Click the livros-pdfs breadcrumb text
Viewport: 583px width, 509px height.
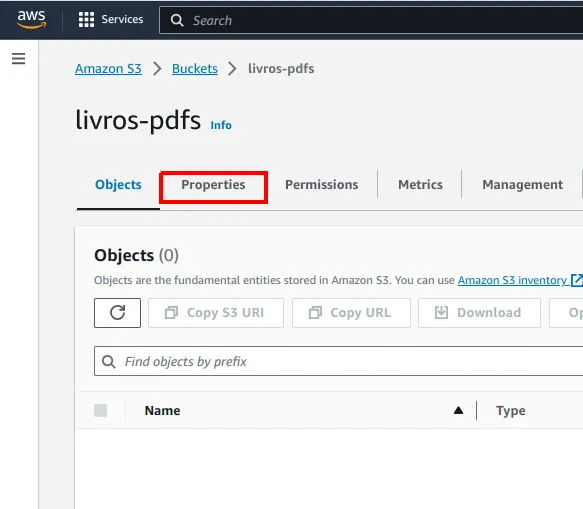(281, 68)
